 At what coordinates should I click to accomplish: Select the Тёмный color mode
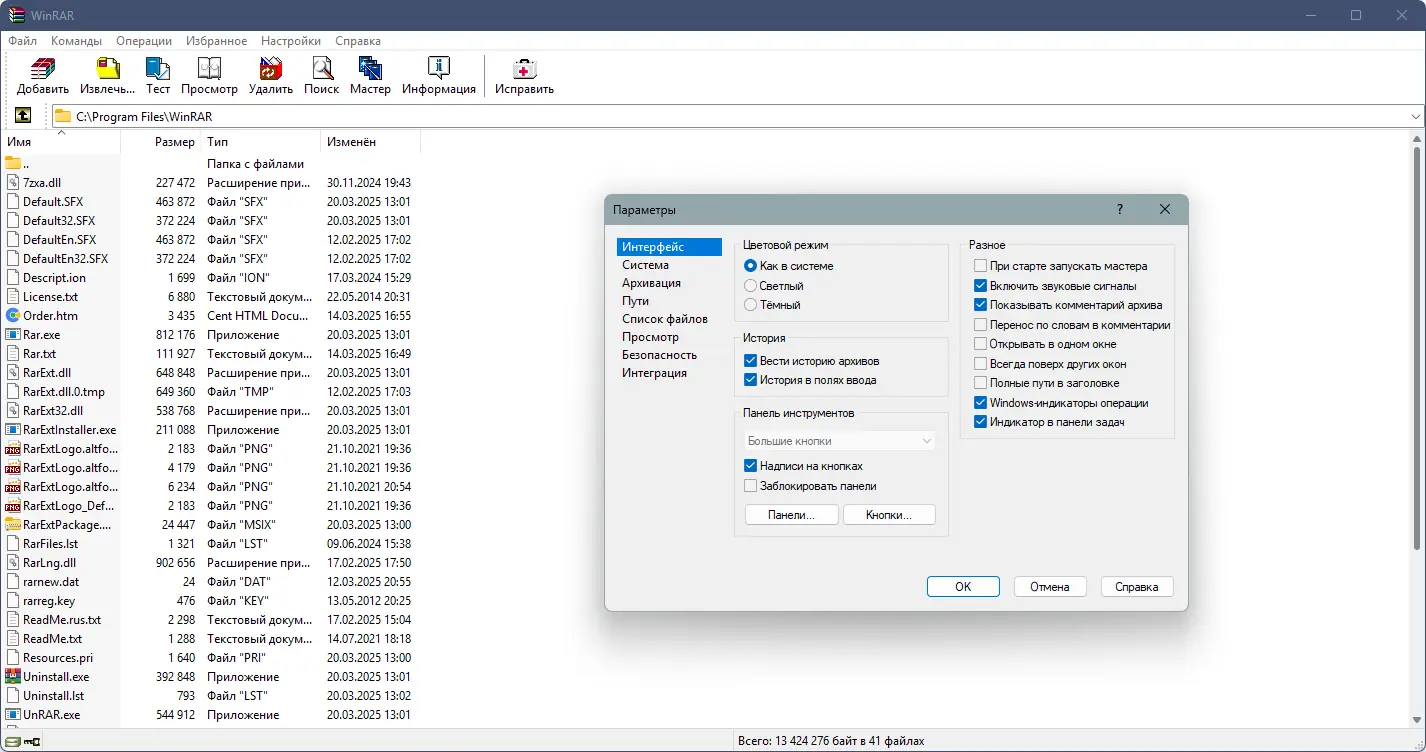click(750, 304)
